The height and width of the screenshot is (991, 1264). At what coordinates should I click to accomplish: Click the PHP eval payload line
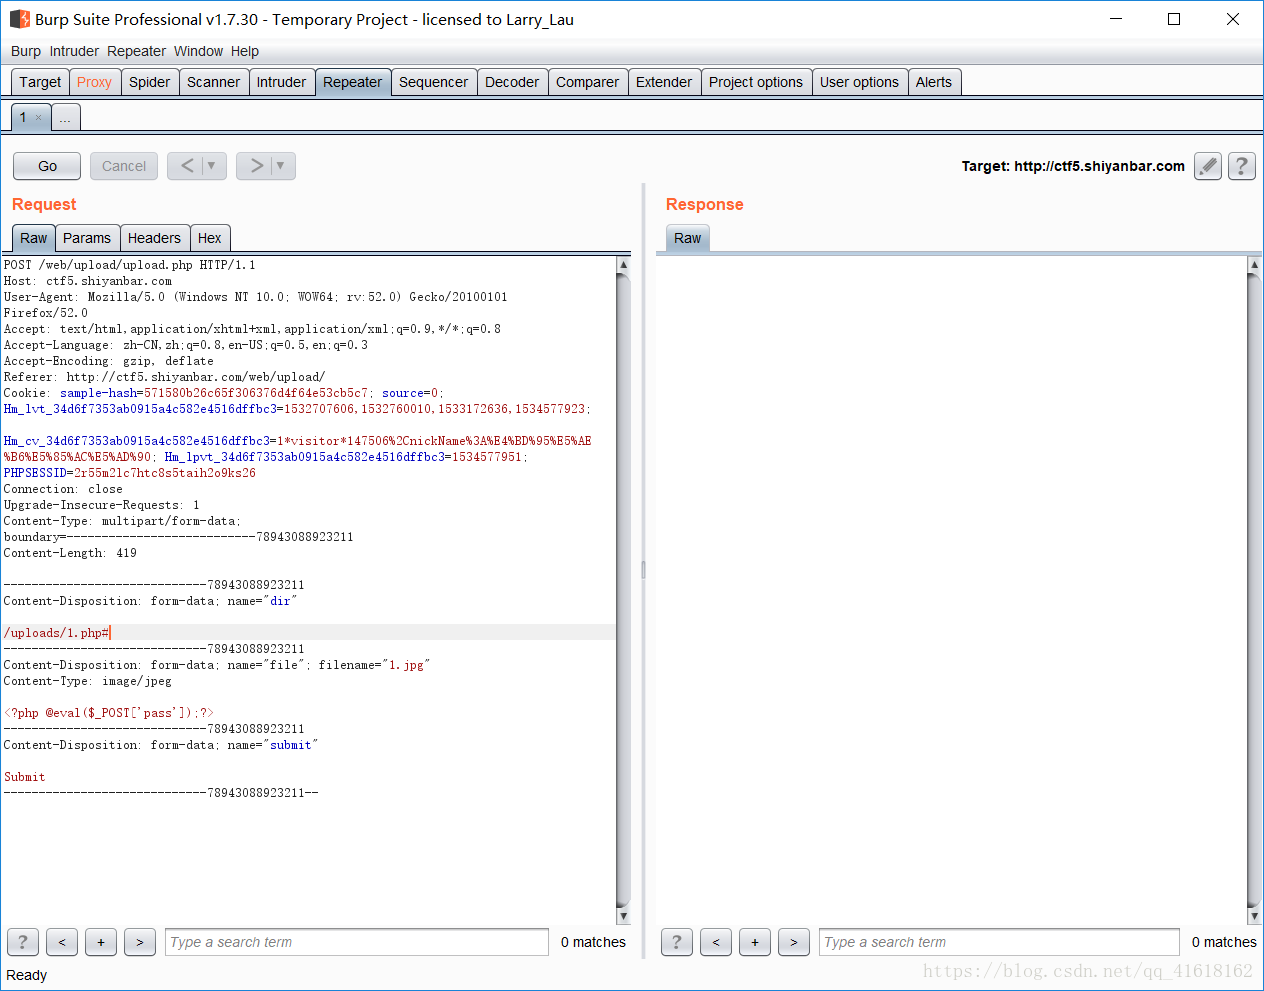[108, 713]
